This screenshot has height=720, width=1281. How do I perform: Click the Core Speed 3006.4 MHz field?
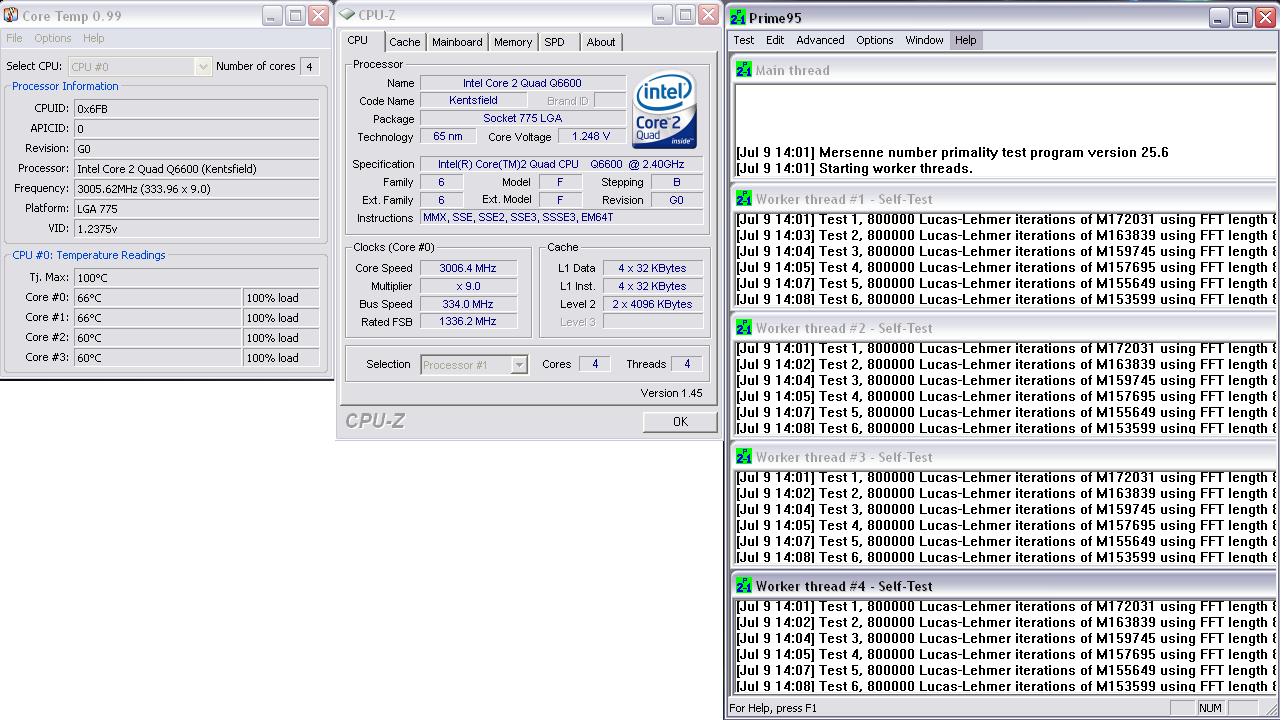[467, 268]
